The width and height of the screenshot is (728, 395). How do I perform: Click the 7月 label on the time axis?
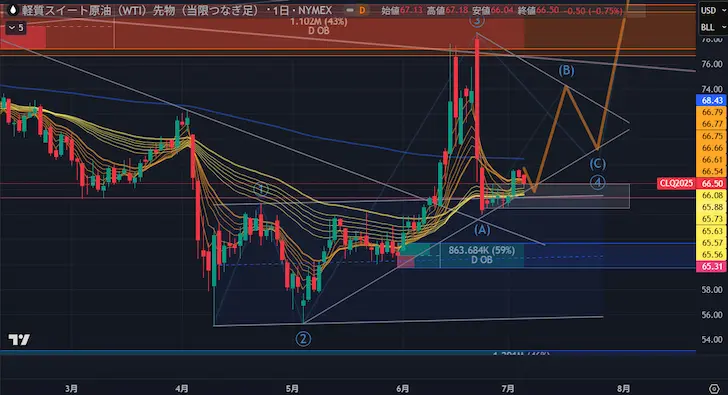pos(508,389)
